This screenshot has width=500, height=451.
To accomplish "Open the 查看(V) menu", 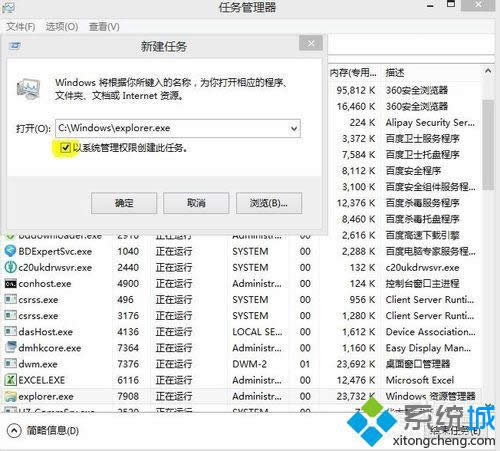I will [104, 26].
